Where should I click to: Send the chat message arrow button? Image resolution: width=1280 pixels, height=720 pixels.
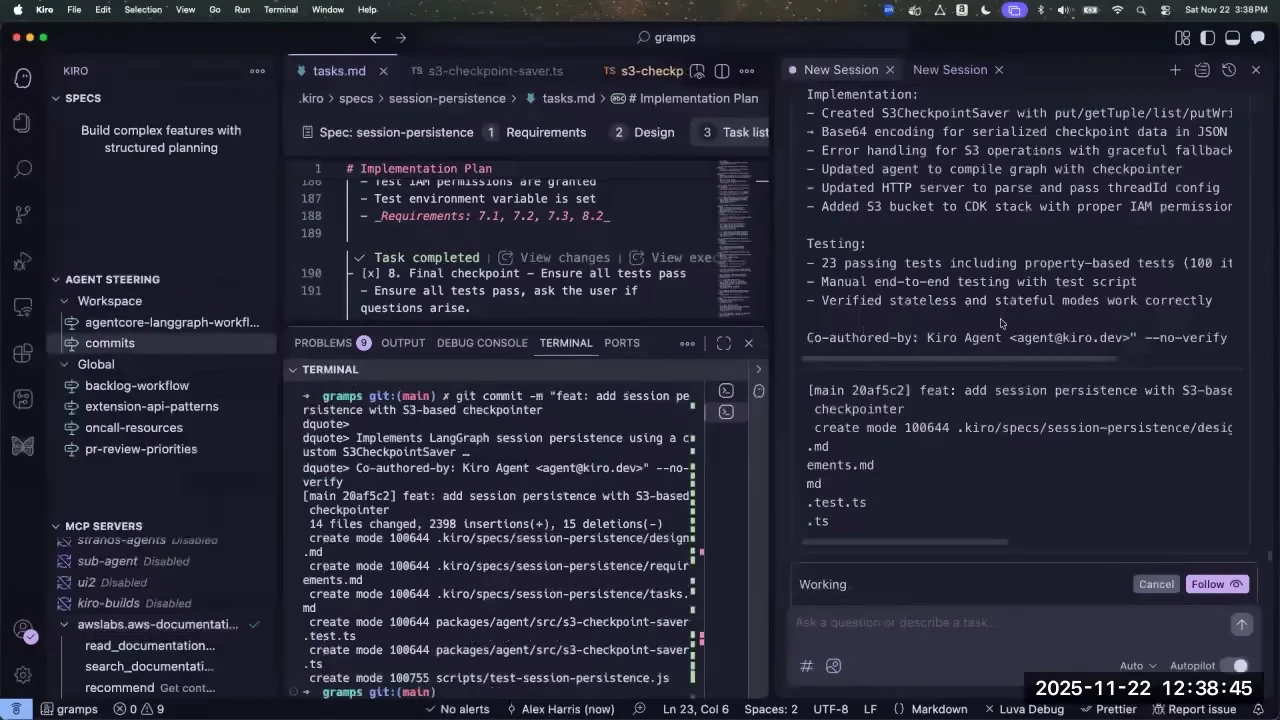pos(1241,624)
